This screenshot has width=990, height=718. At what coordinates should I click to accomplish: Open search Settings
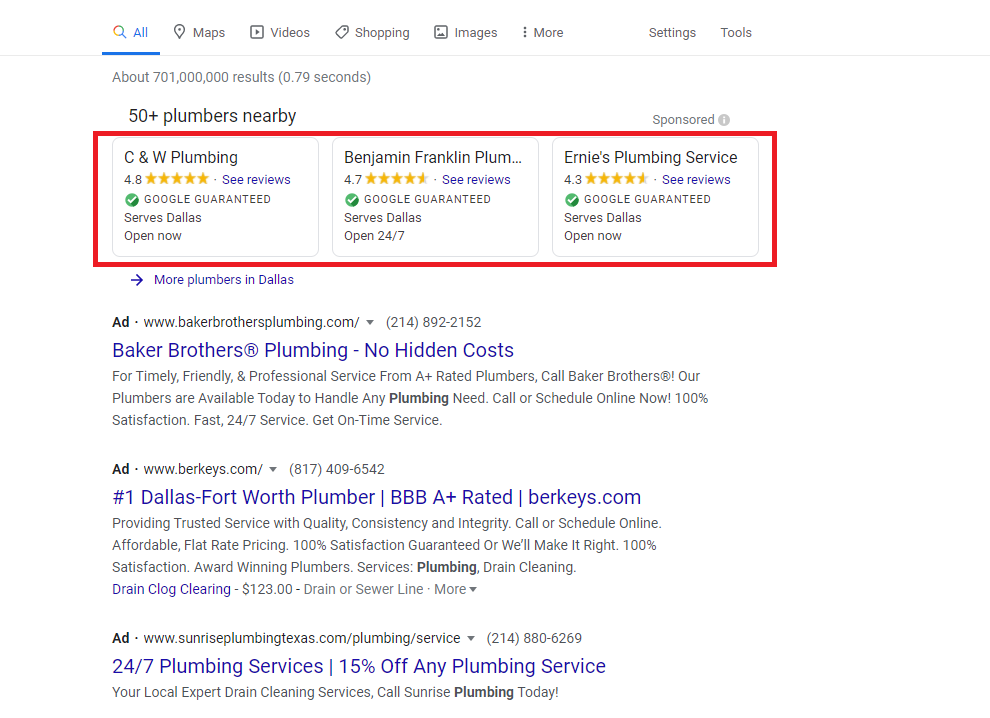tap(672, 32)
